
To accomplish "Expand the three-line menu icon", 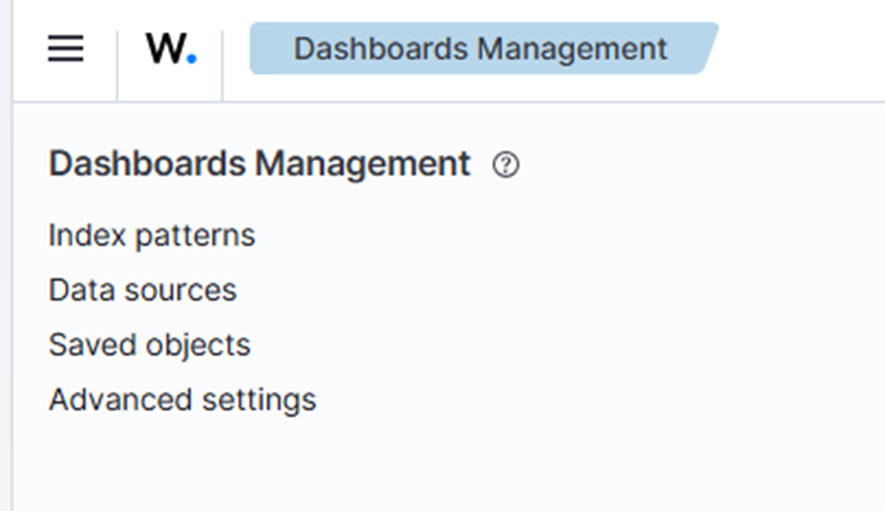I will tap(66, 49).
